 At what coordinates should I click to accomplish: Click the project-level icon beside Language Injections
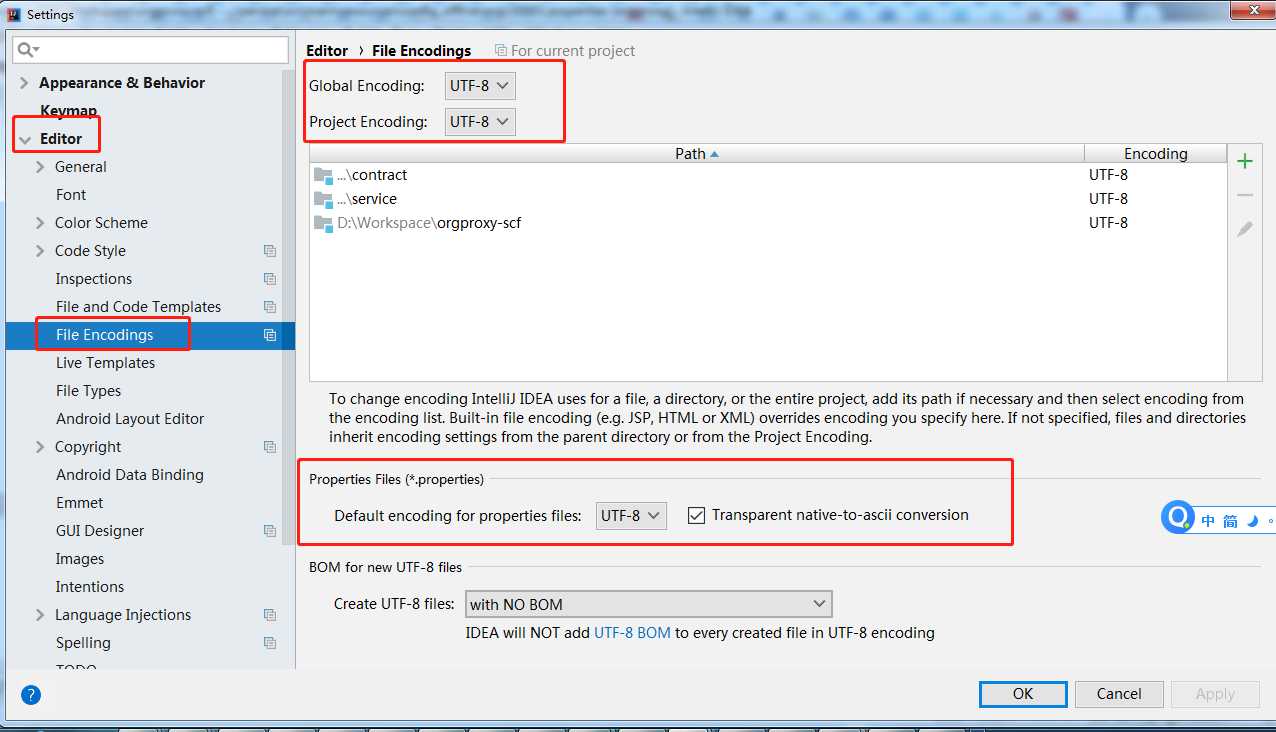270,615
